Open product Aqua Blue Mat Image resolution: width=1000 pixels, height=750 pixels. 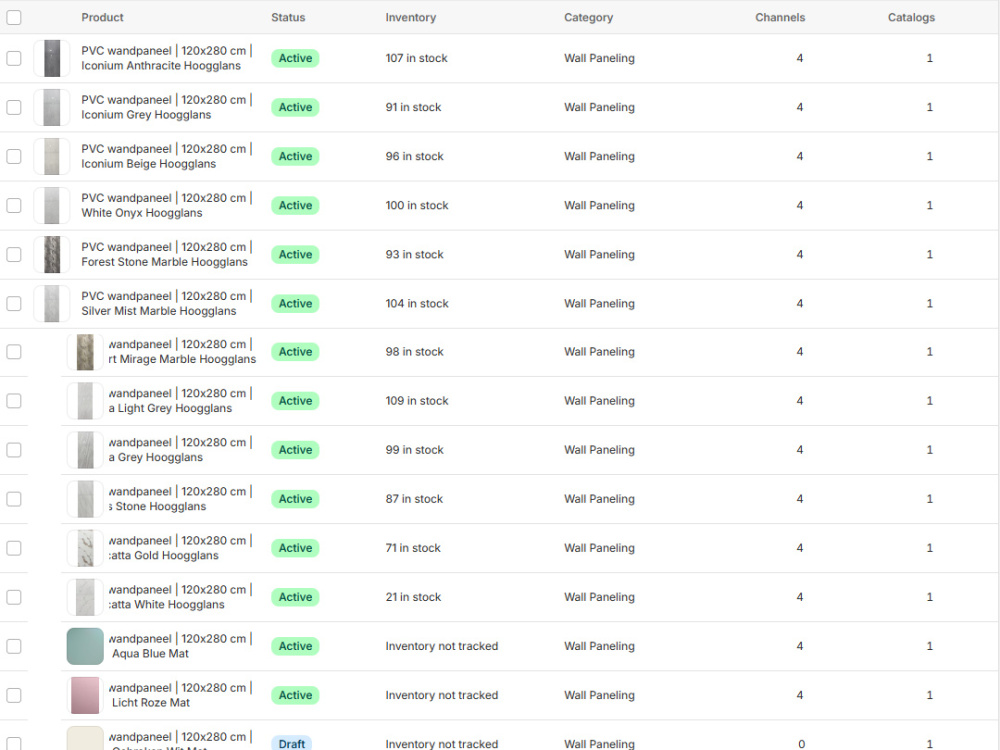(180, 646)
